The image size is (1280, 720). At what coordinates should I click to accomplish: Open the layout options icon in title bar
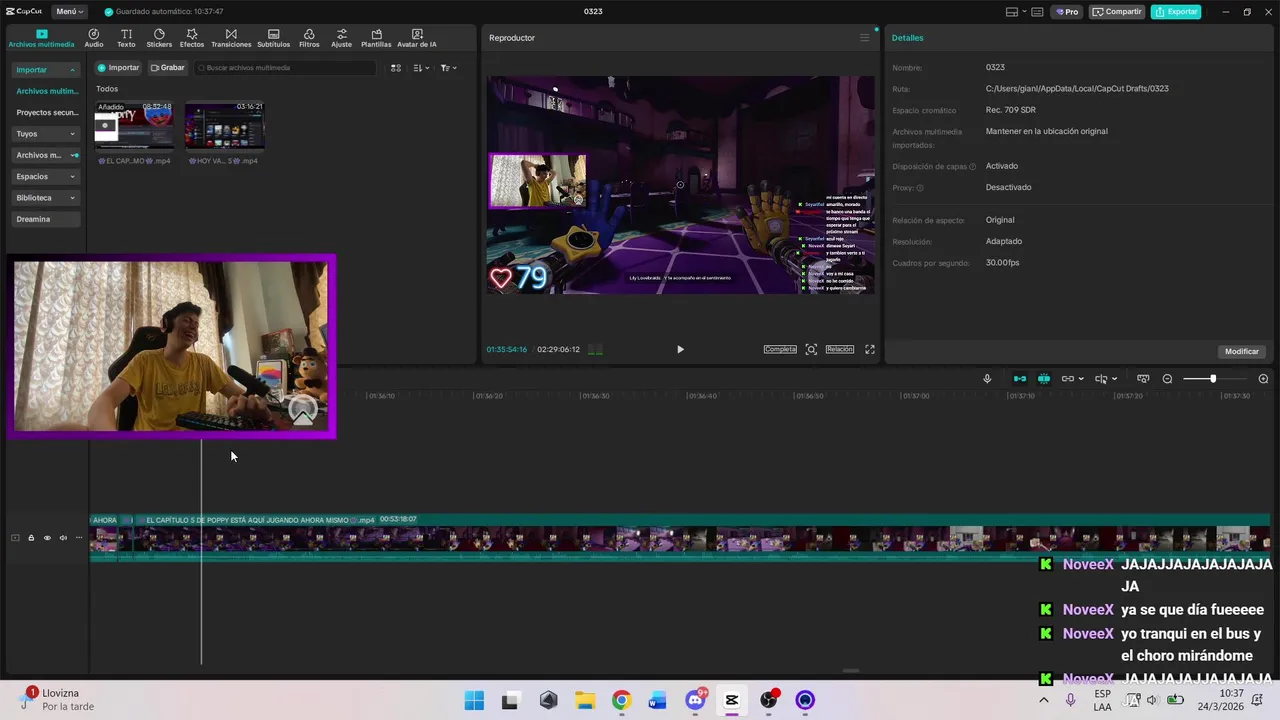tap(1015, 12)
